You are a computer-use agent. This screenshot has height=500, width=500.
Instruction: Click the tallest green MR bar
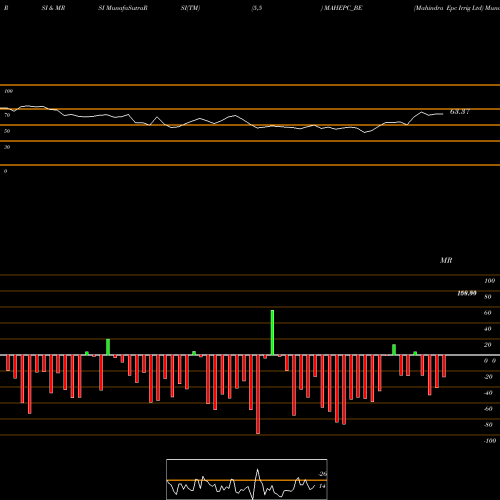click(272, 332)
